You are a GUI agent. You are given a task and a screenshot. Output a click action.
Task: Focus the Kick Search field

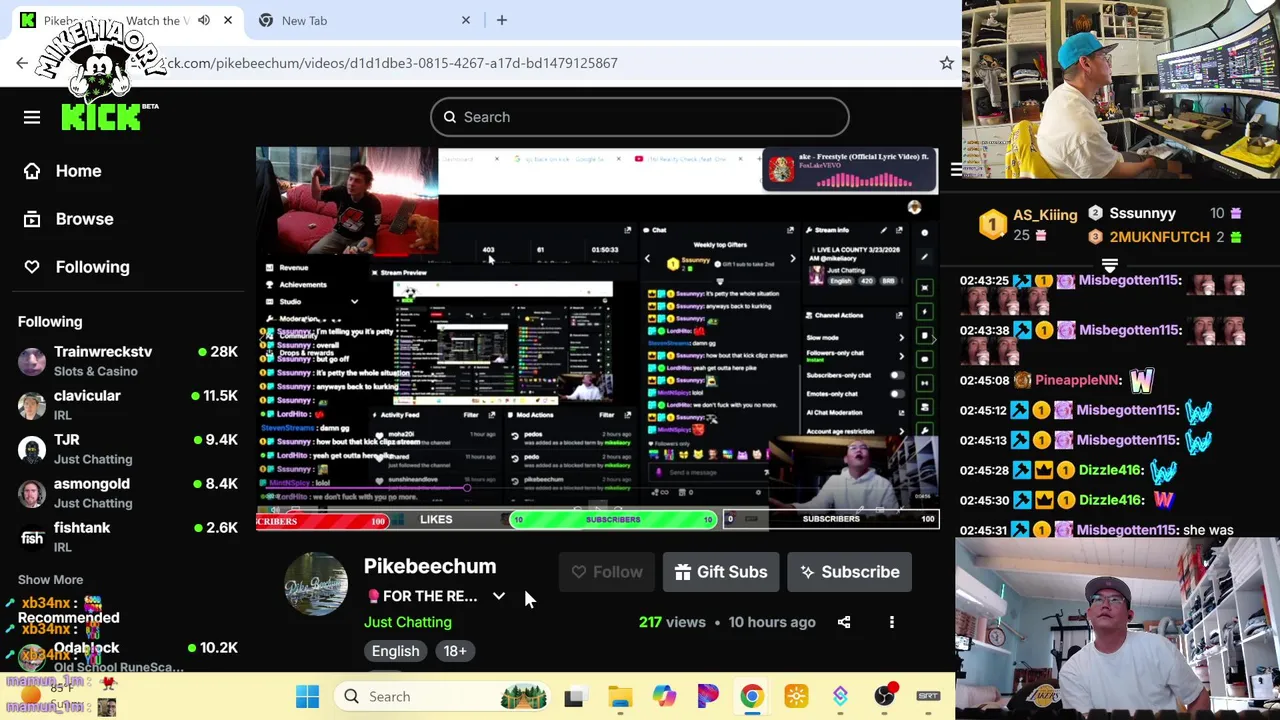640,117
